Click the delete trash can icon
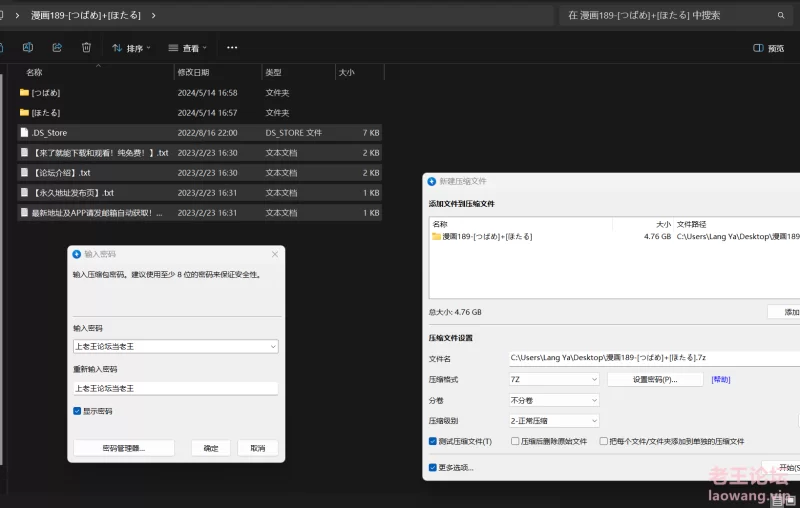800x508 pixels. 86,47
